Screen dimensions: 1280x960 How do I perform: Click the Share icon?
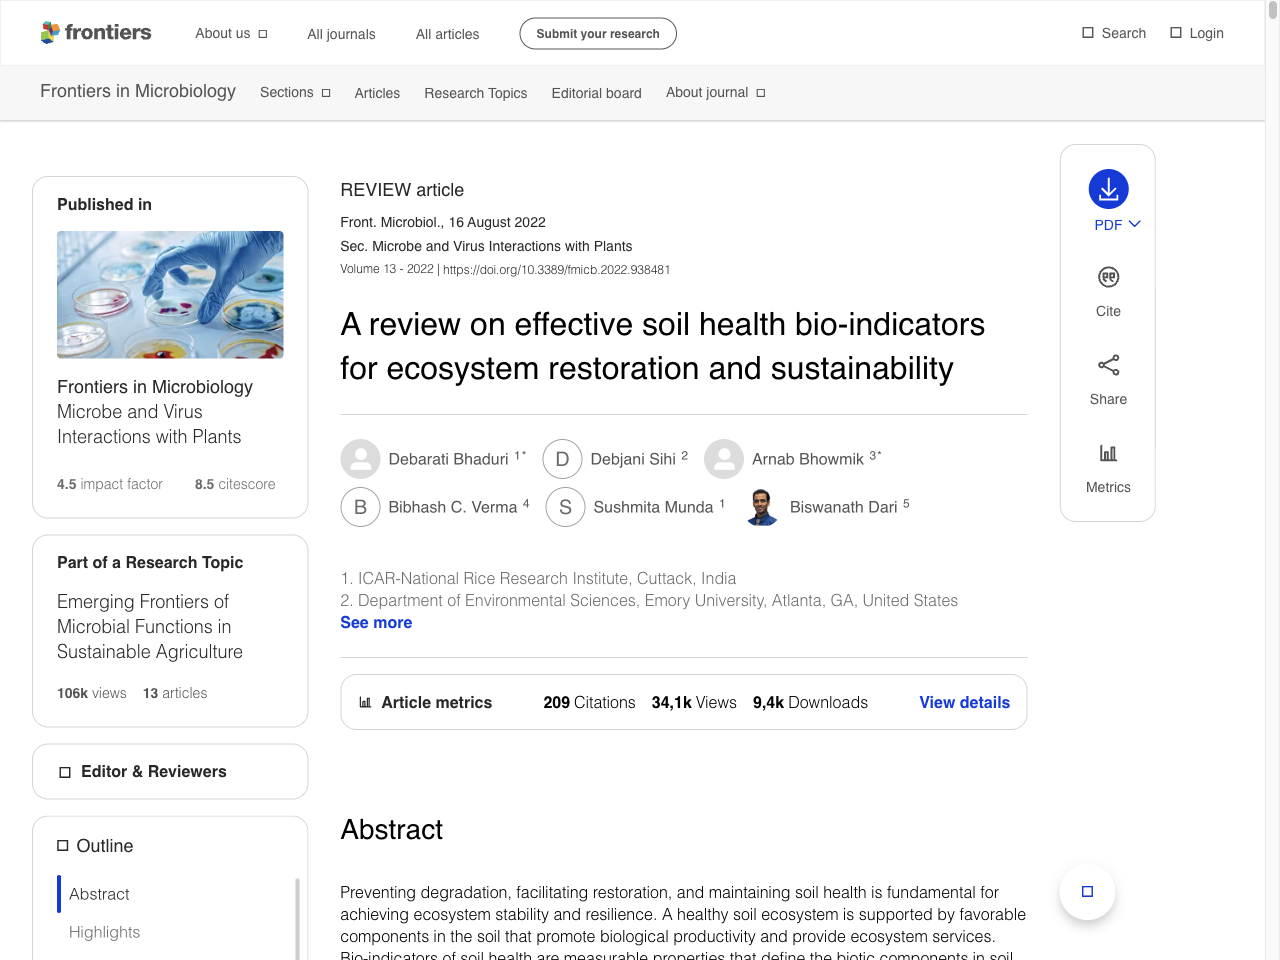tap(1107, 365)
